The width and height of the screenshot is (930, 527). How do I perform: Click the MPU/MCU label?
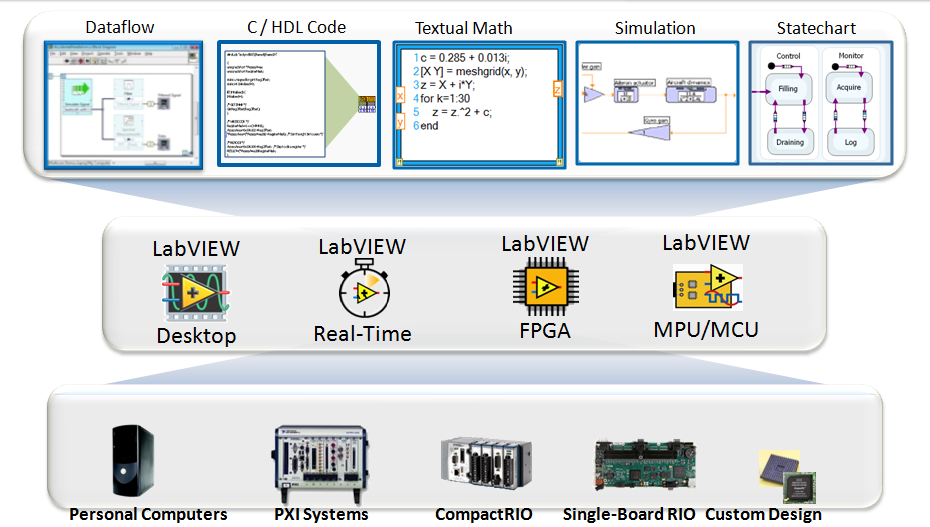pos(706,330)
